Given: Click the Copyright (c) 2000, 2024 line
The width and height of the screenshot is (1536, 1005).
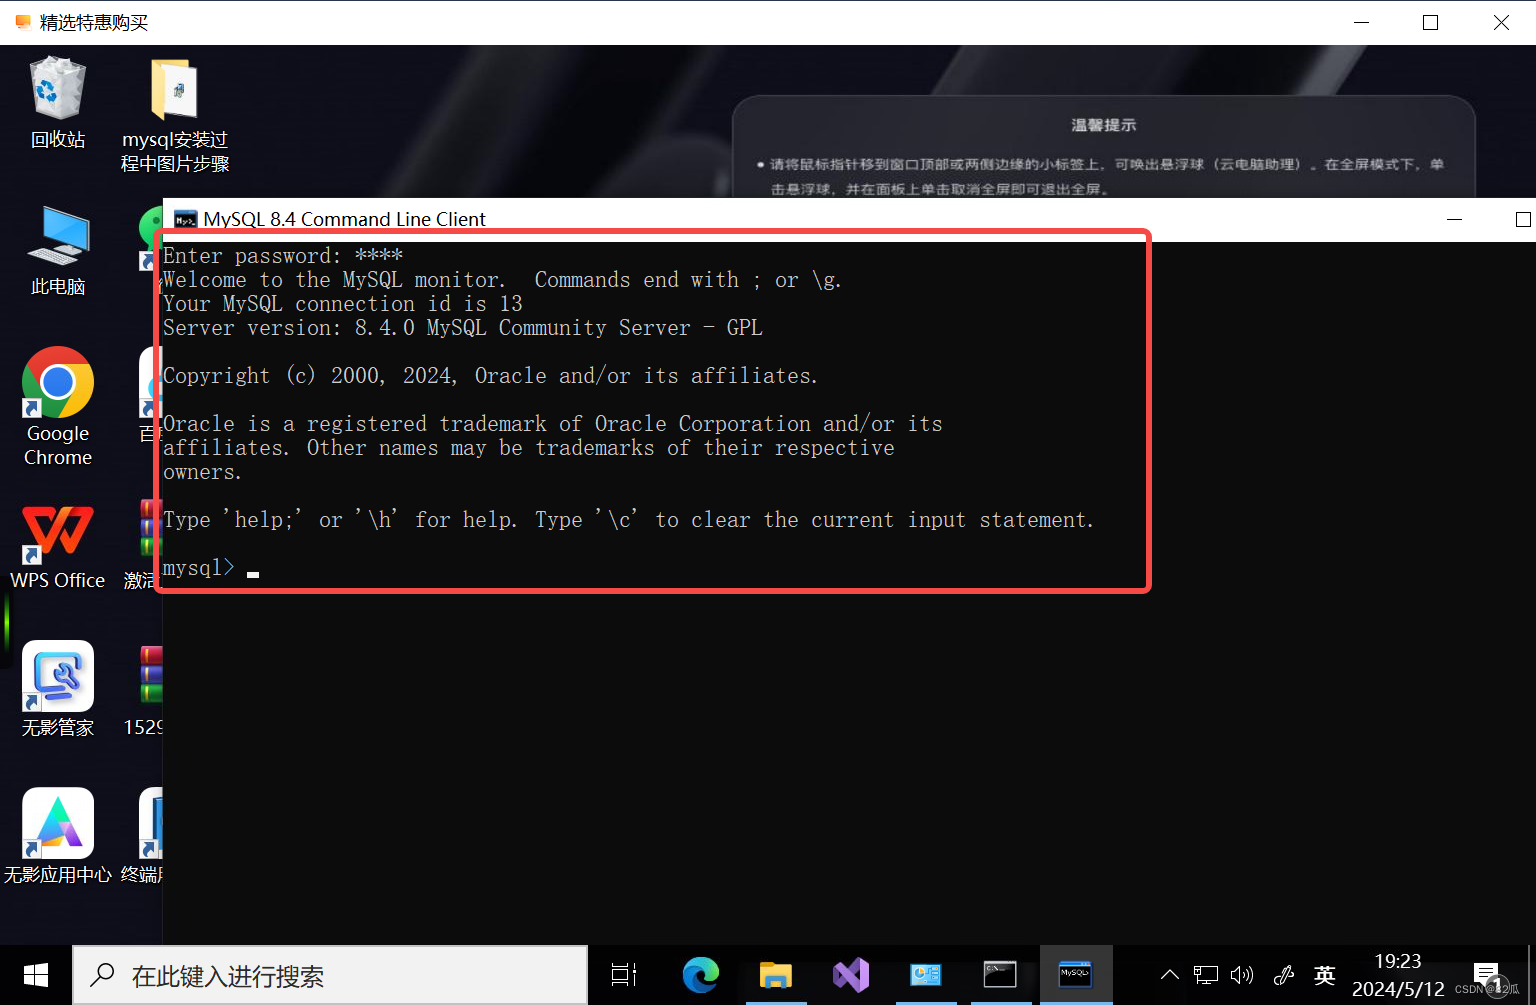Looking at the screenshot, I should [x=490, y=376].
